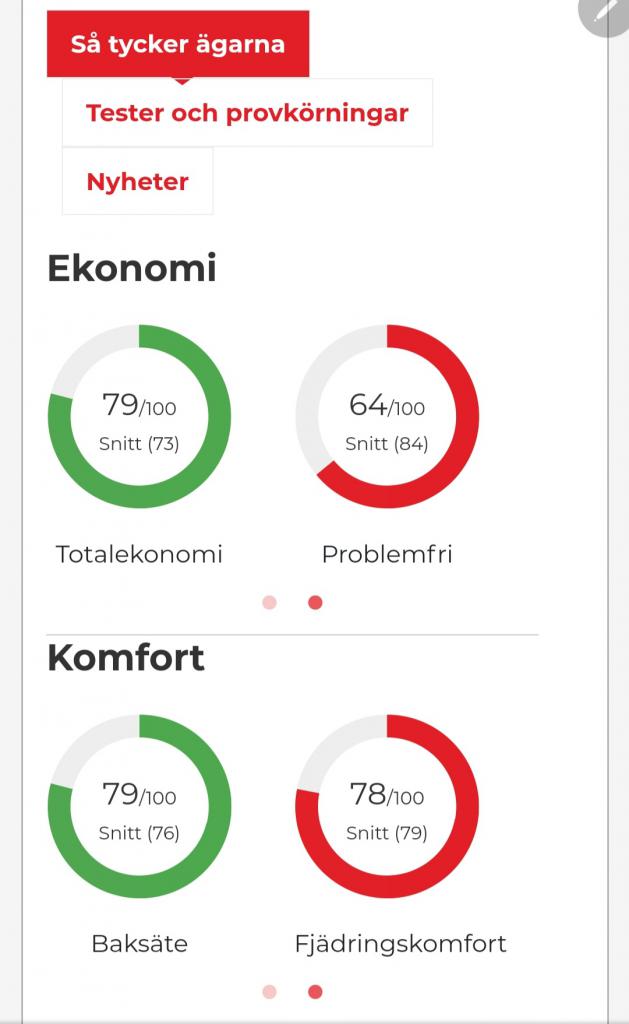
Task: Click the 78/100 Fjädringskomfort score text
Action: tap(387, 794)
